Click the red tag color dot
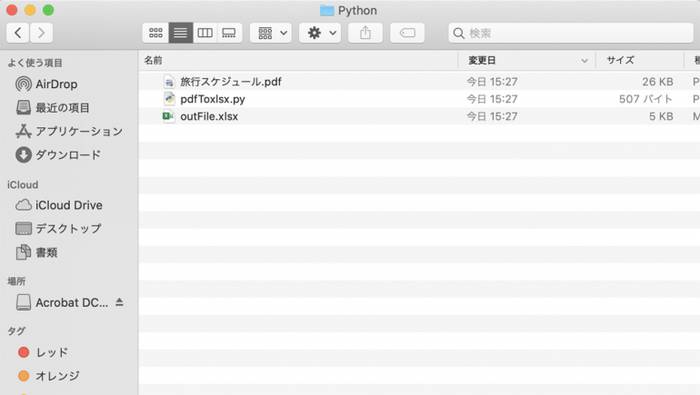Screen dimensions: 700x395 click(24, 353)
